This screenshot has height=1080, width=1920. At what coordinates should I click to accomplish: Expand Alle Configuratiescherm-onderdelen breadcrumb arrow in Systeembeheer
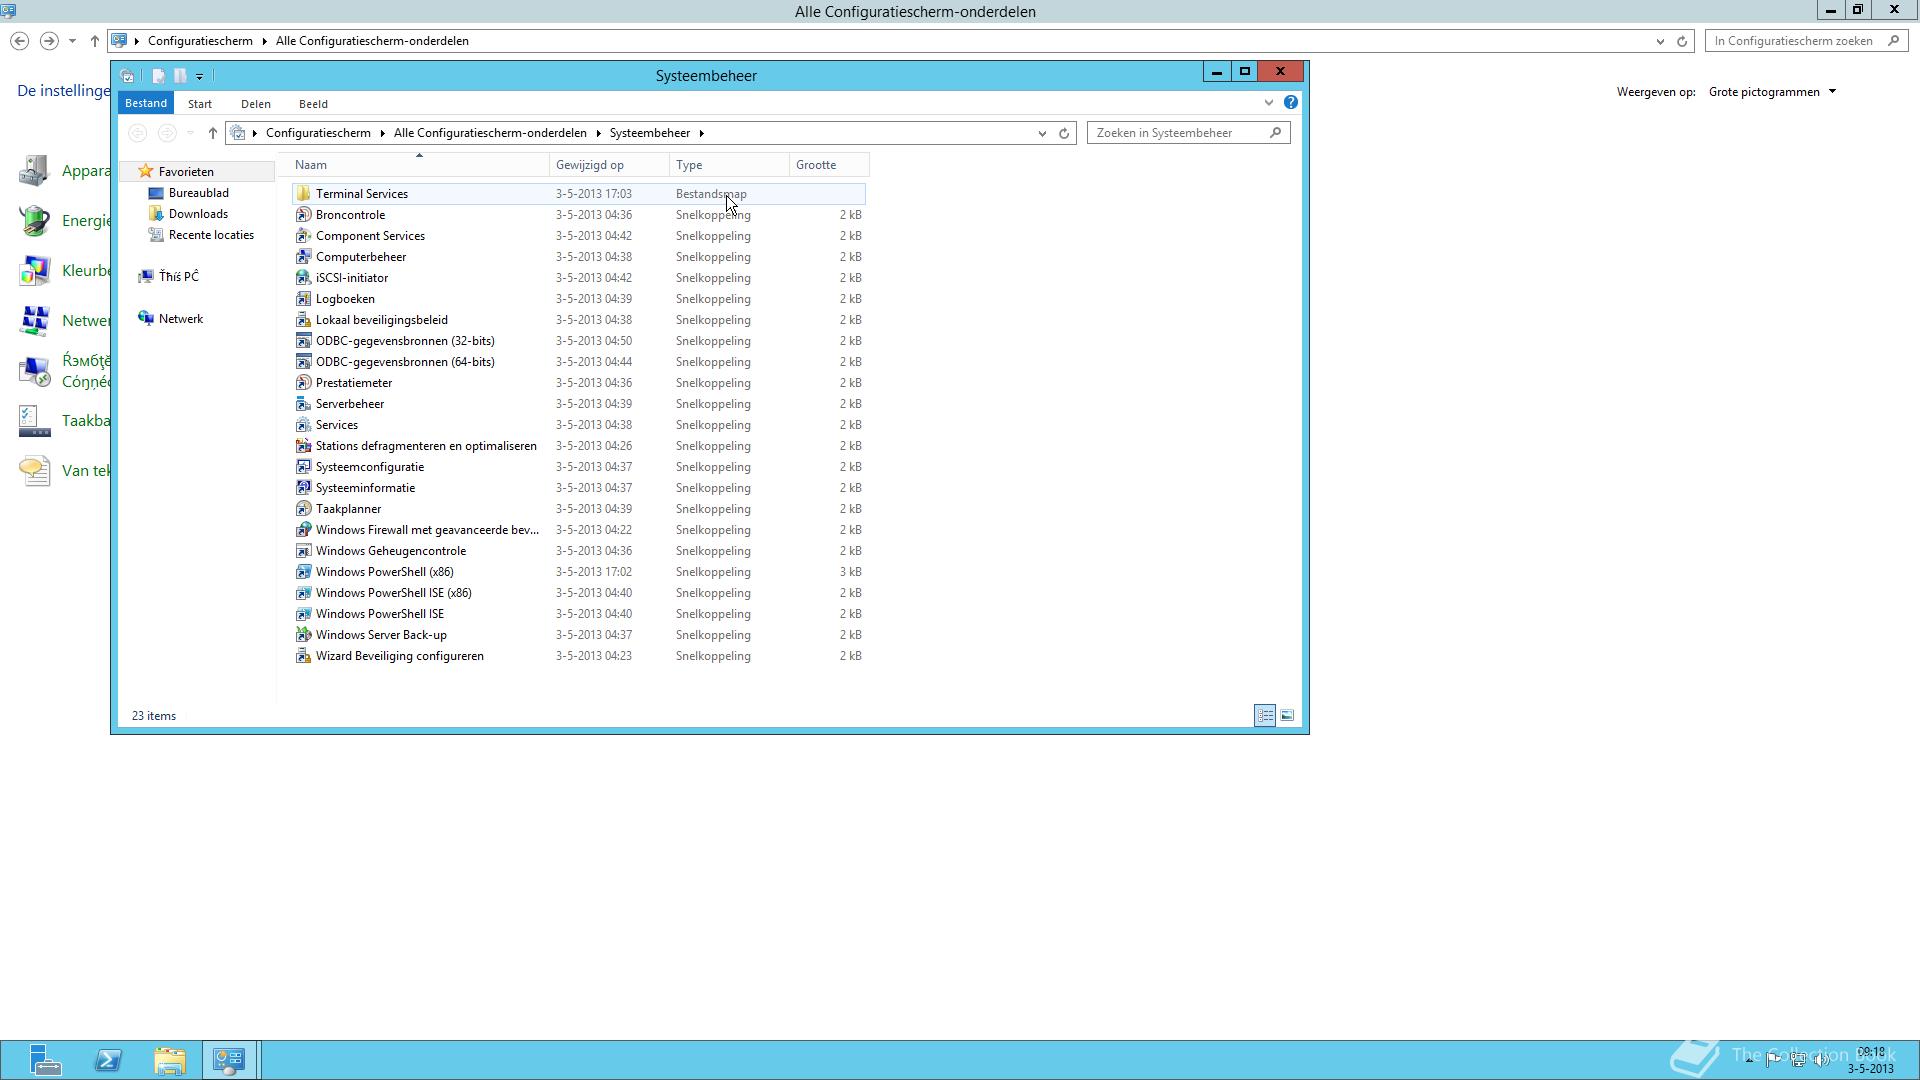(599, 133)
